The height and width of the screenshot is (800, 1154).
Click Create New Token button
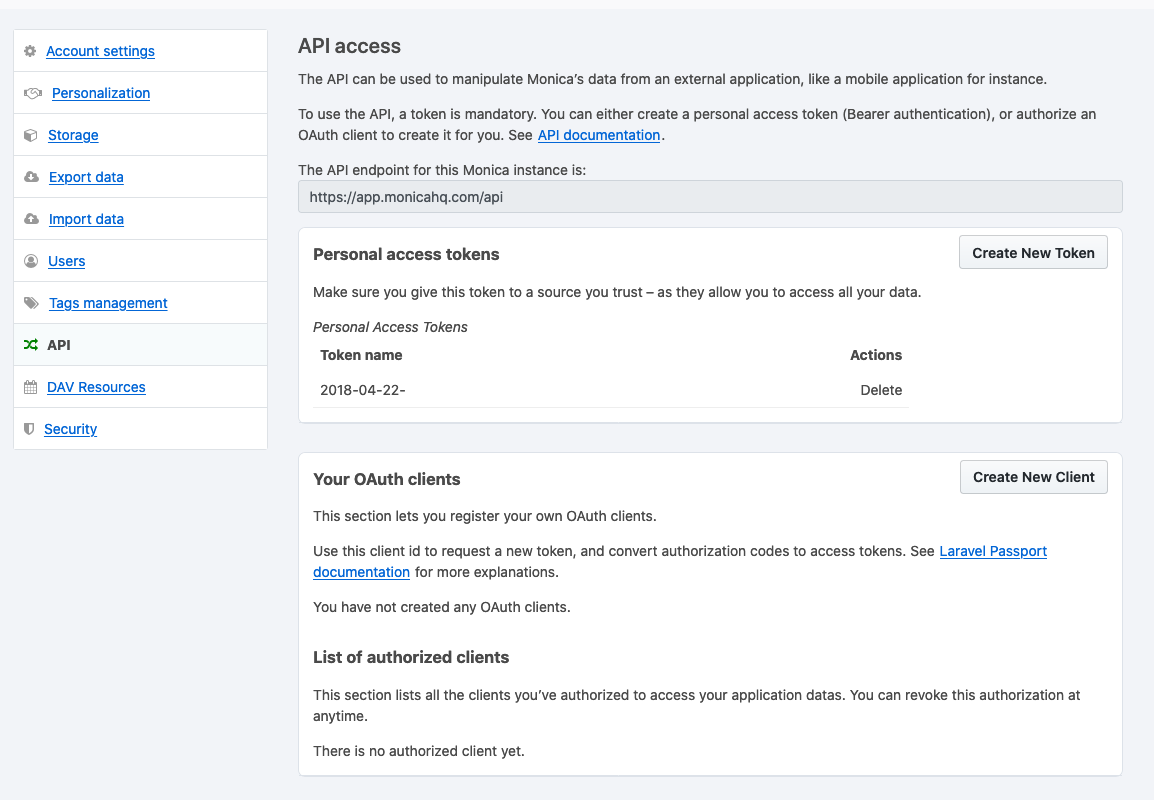[1033, 252]
